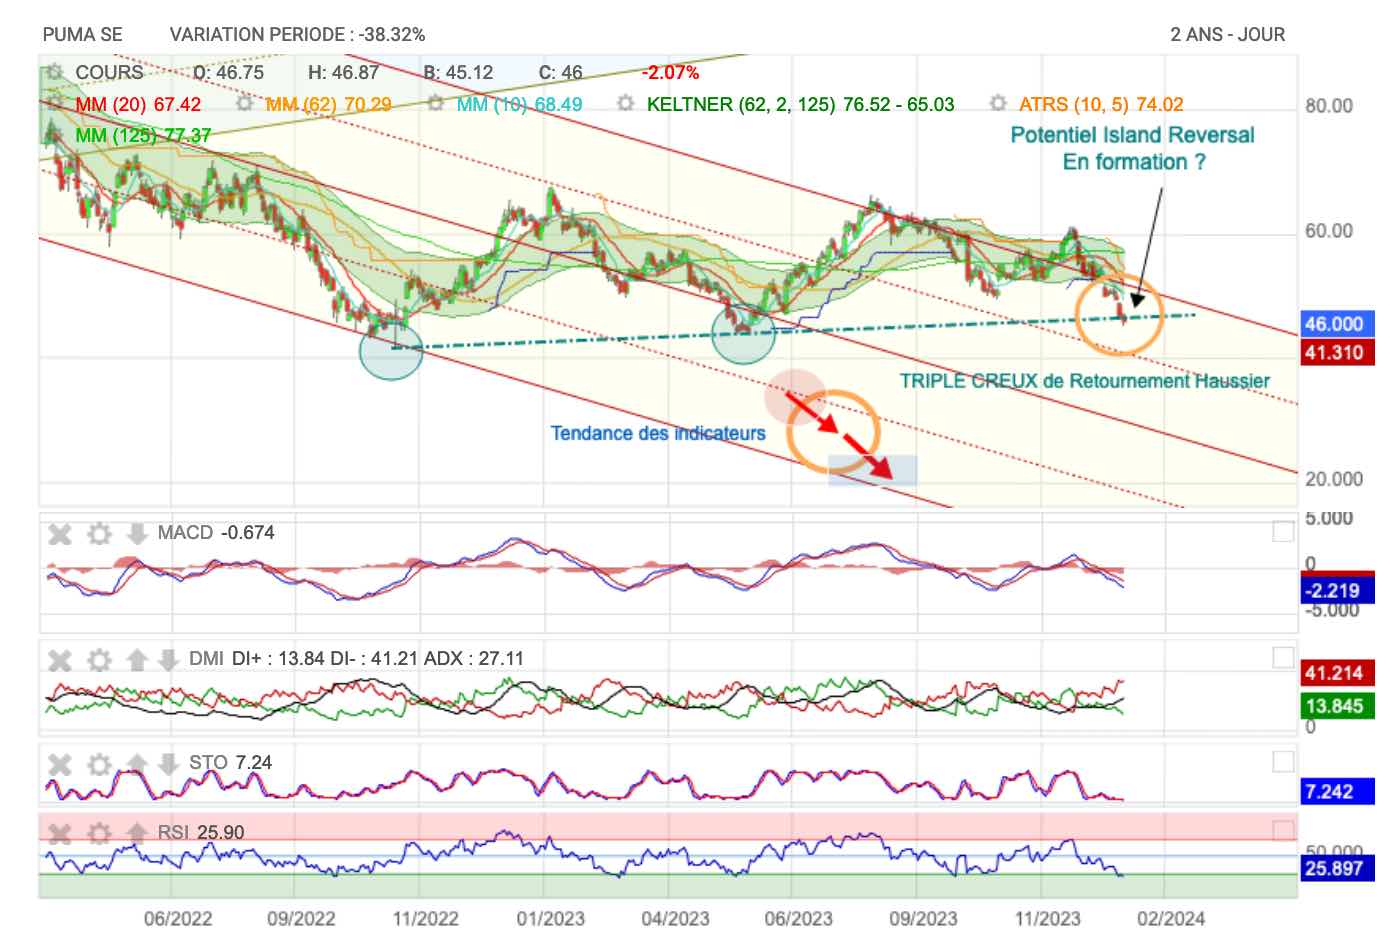Click the Tendance des indicateurs annotation
Image resolution: width=1398 pixels, height=950 pixels.
(658, 433)
